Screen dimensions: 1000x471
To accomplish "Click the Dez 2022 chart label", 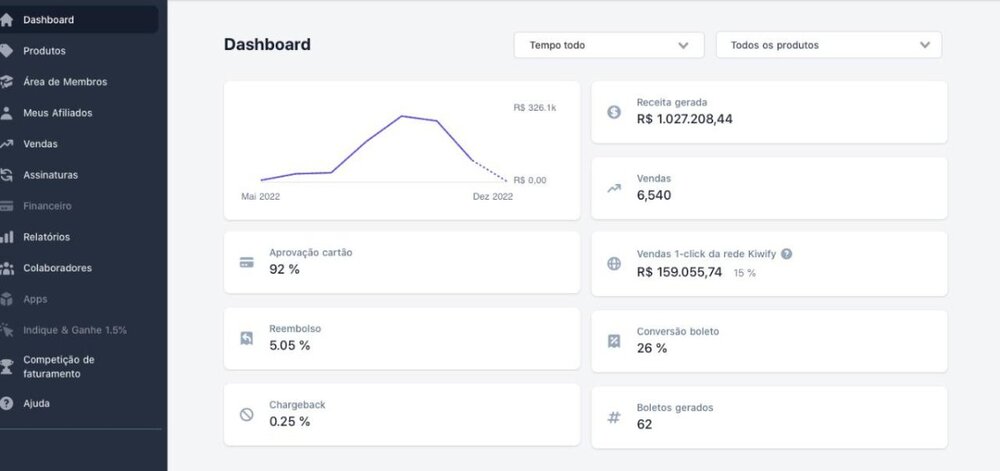I will (x=492, y=197).
